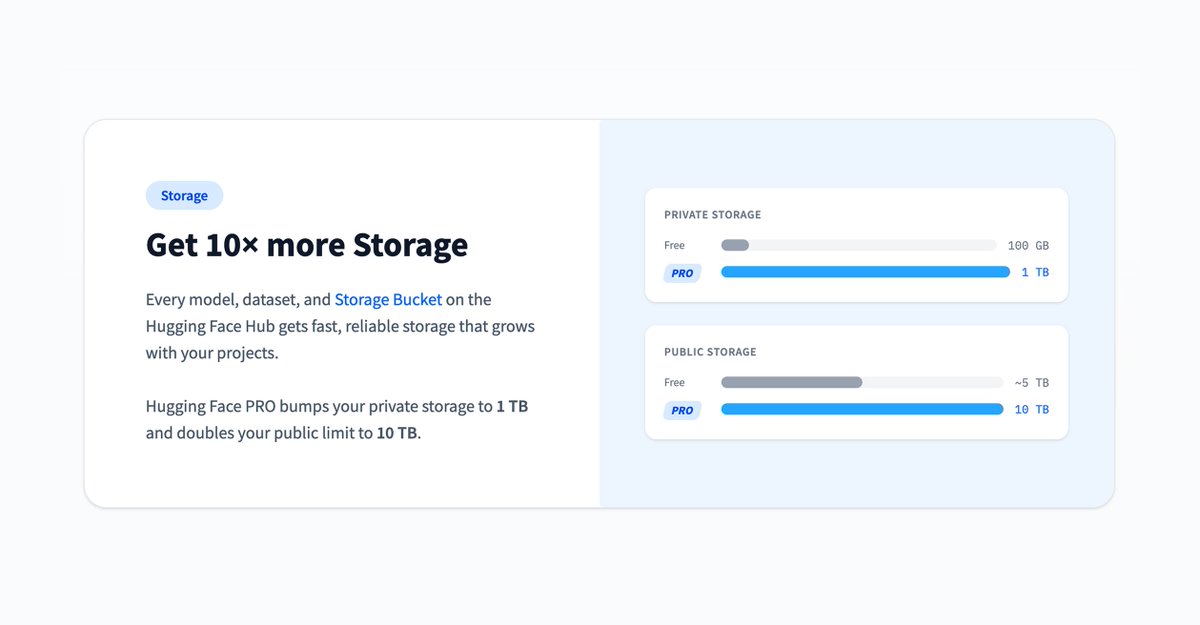The height and width of the screenshot is (625, 1200).
Task: Click the bold "1 TB" in paragraph
Action: (x=512, y=407)
